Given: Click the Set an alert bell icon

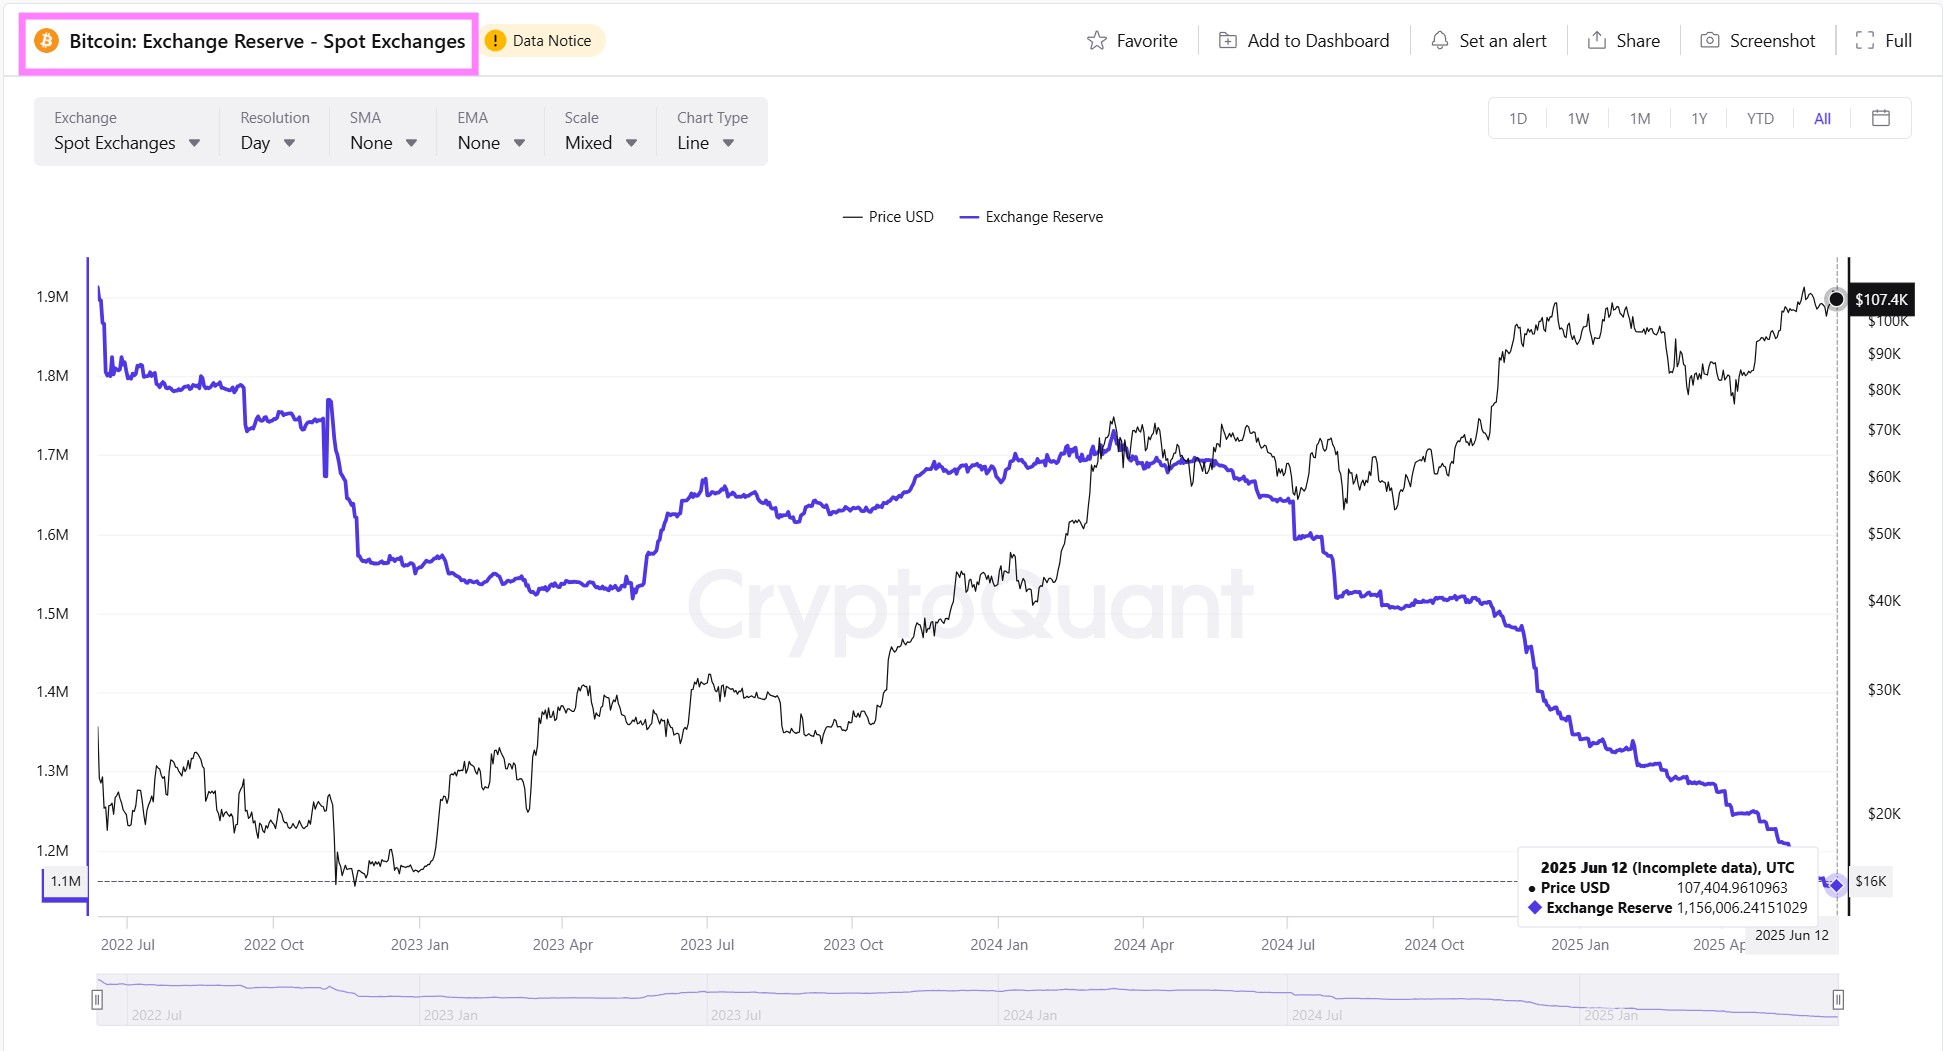Looking at the screenshot, I should coord(1439,41).
